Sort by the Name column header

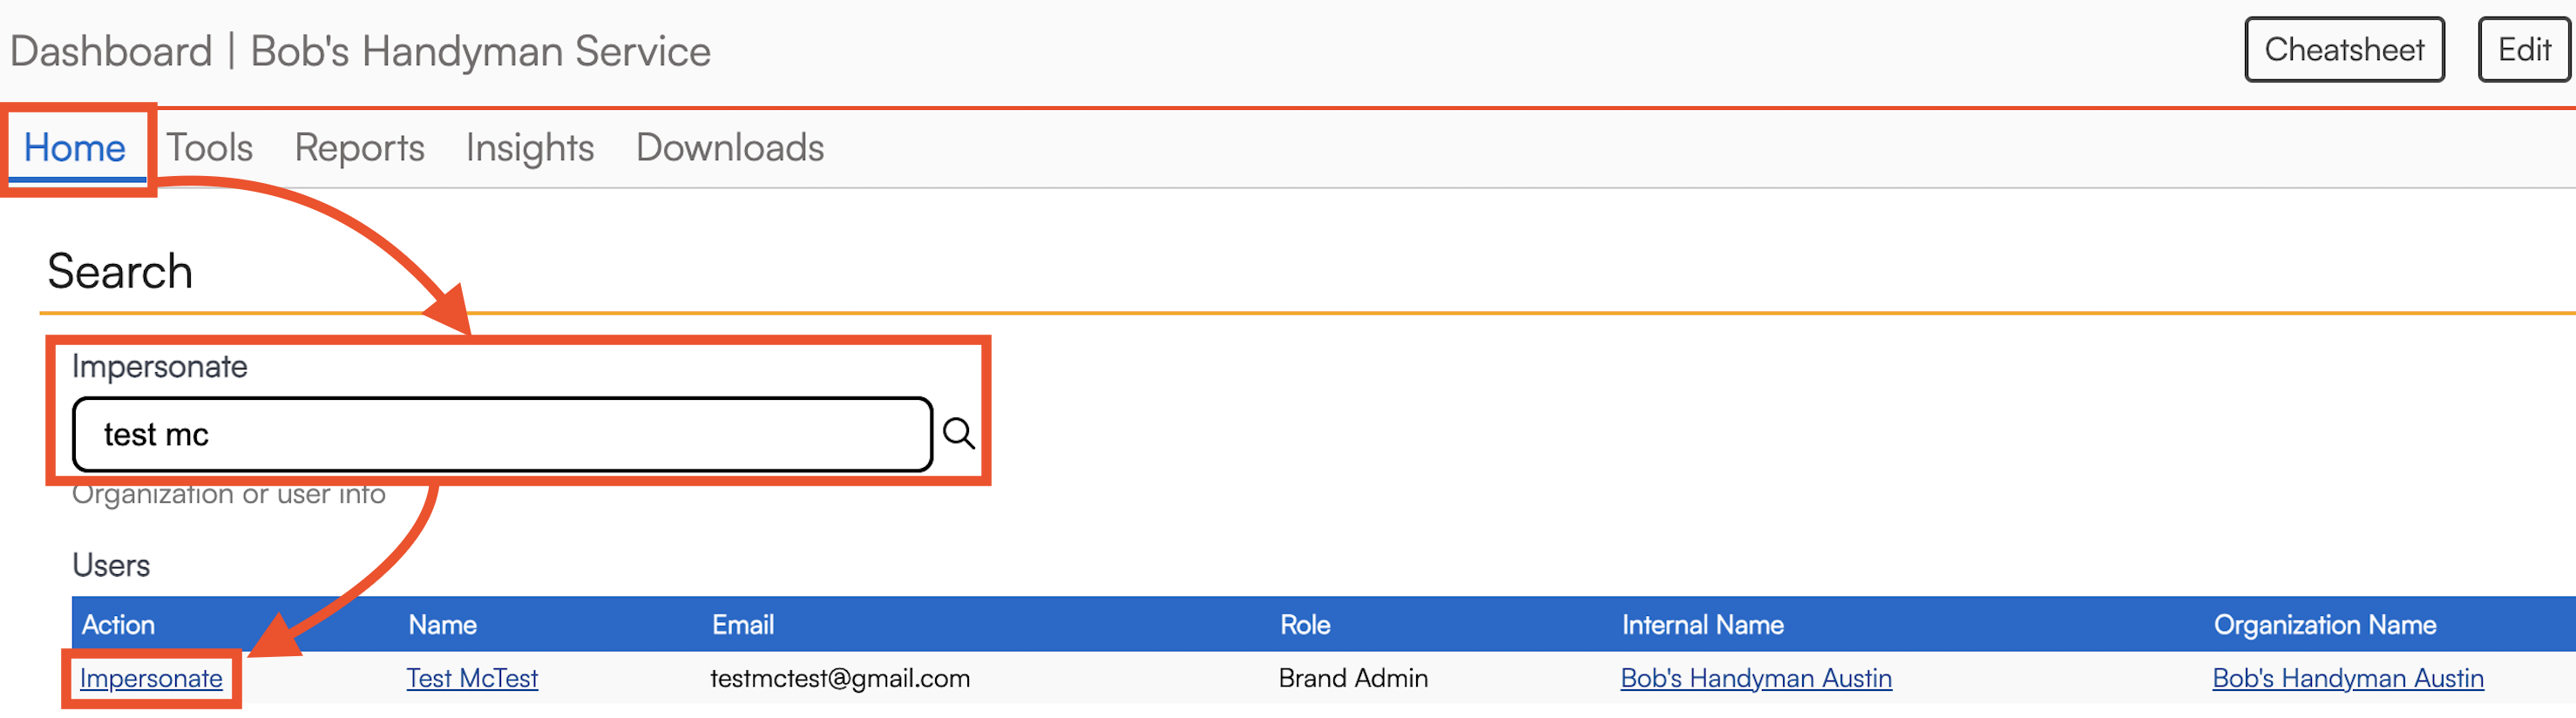tap(442, 625)
